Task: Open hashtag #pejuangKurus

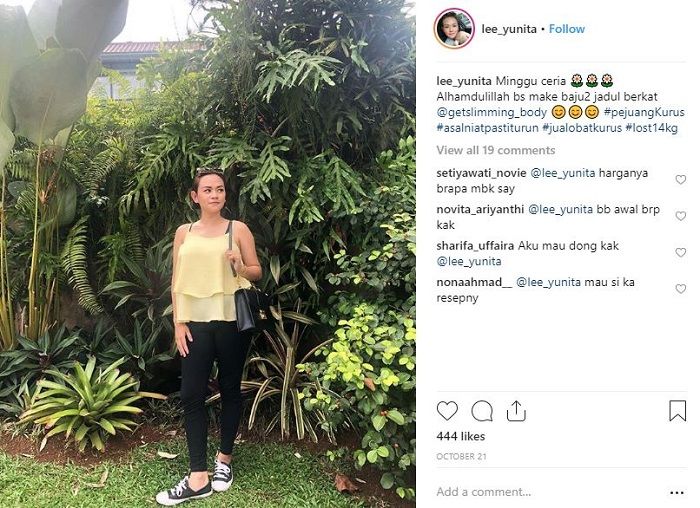Action: pos(644,112)
